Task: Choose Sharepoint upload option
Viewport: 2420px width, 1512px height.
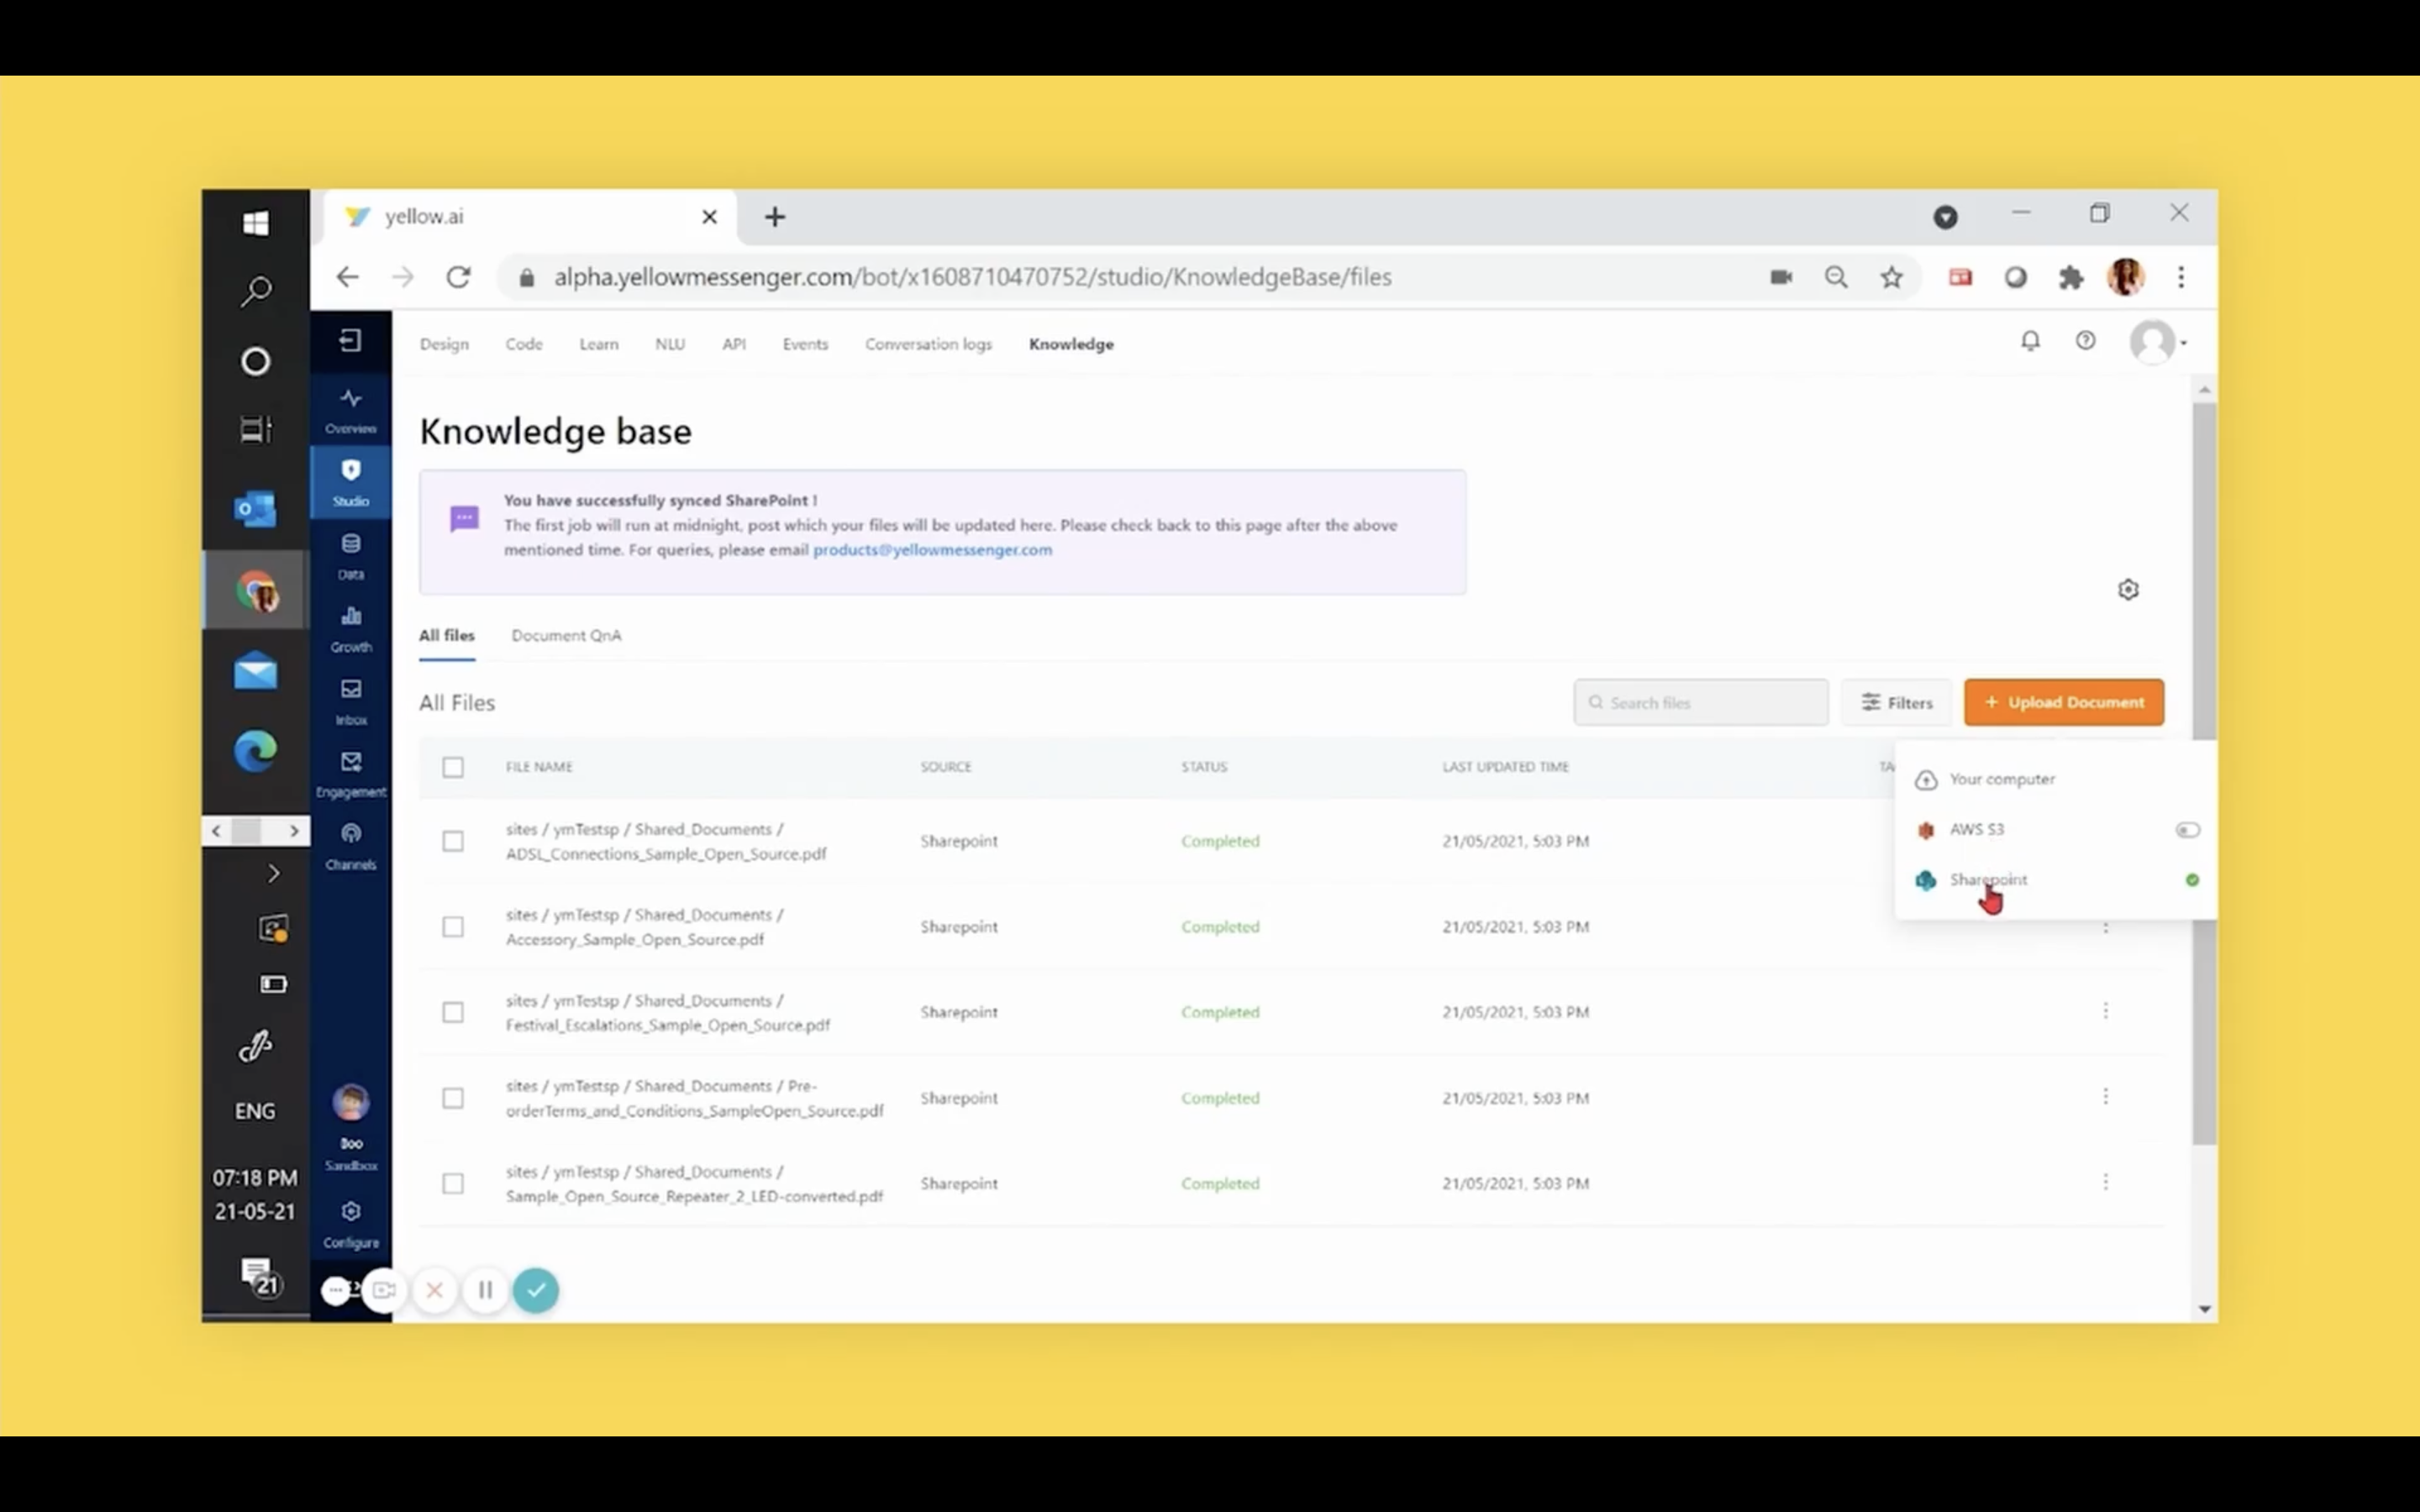Action: pyautogui.click(x=2055, y=880)
